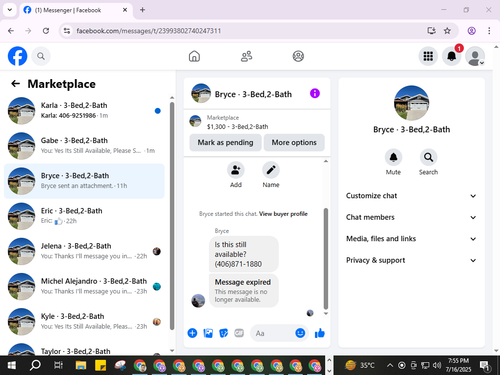Viewport: 500px width, 375px height.
Task: Select Bryce 3-Bed,2-Bath conversation
Action: 84,181
